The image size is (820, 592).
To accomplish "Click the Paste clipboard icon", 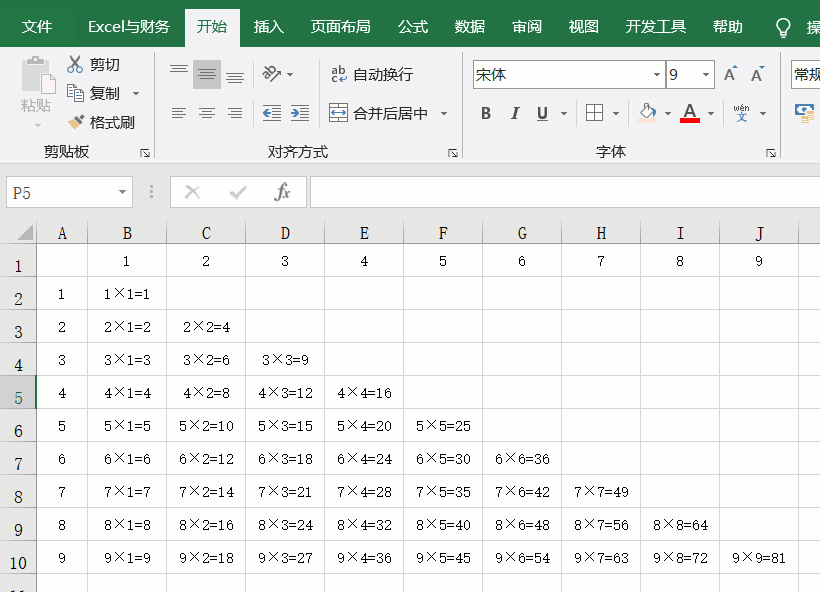I will point(38,76).
